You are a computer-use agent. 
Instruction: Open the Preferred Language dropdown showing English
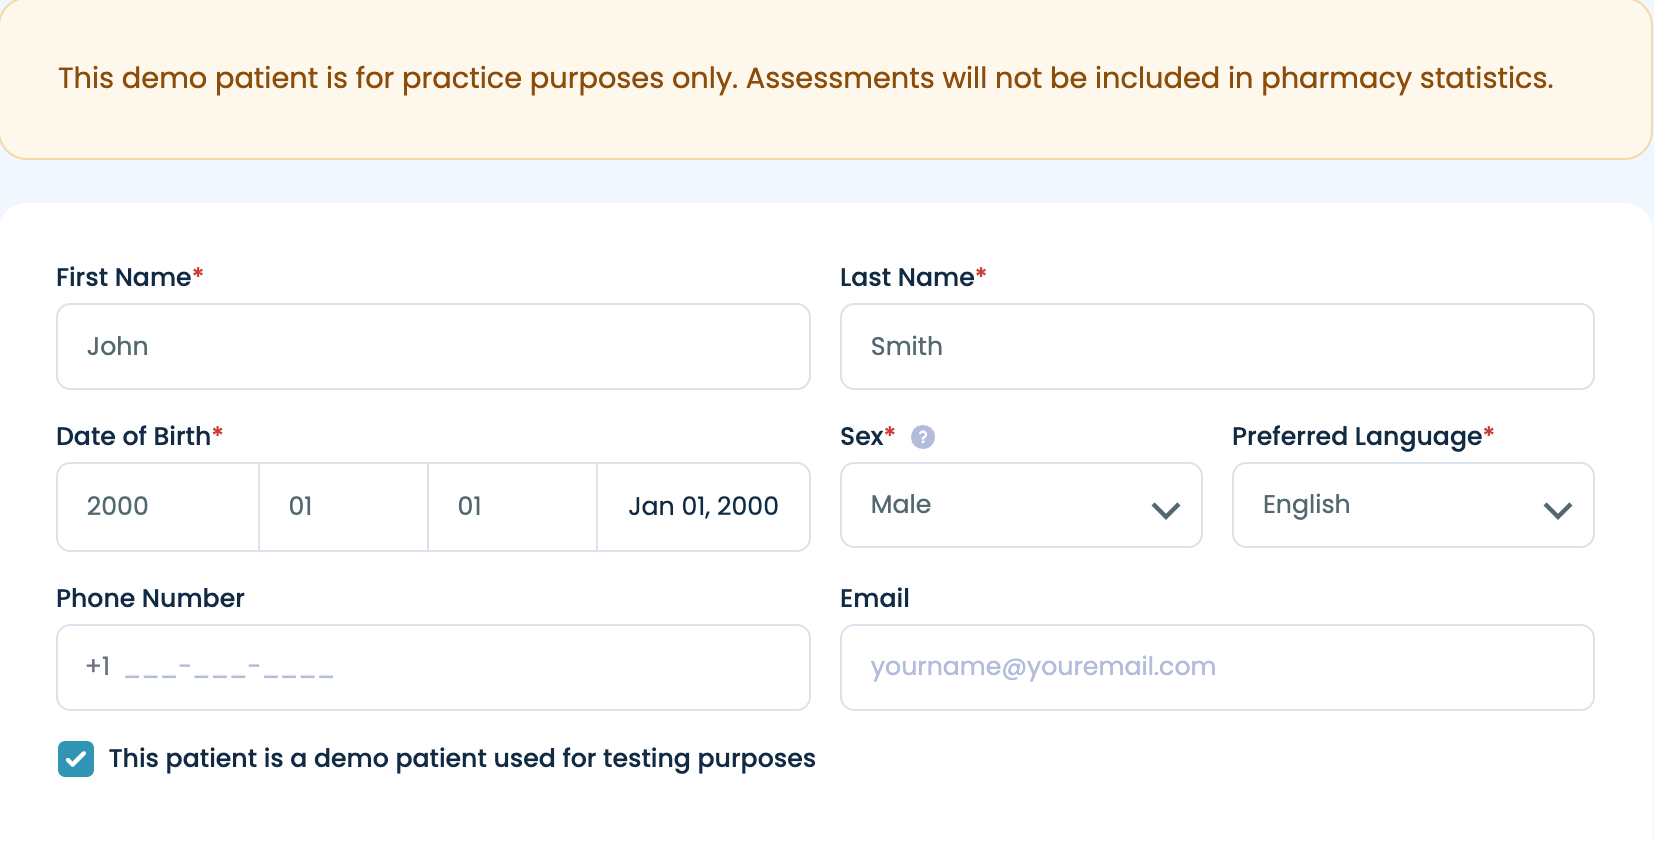[x=1413, y=505]
